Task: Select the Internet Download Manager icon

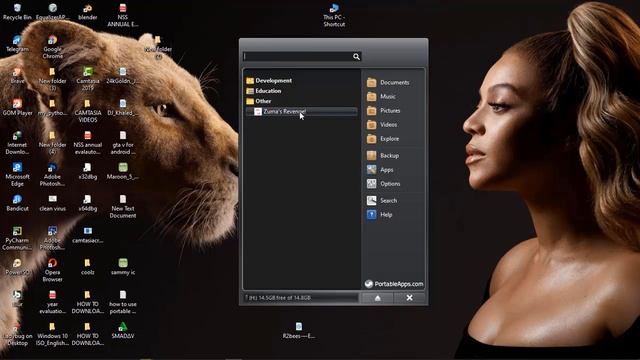Action: pos(17,142)
